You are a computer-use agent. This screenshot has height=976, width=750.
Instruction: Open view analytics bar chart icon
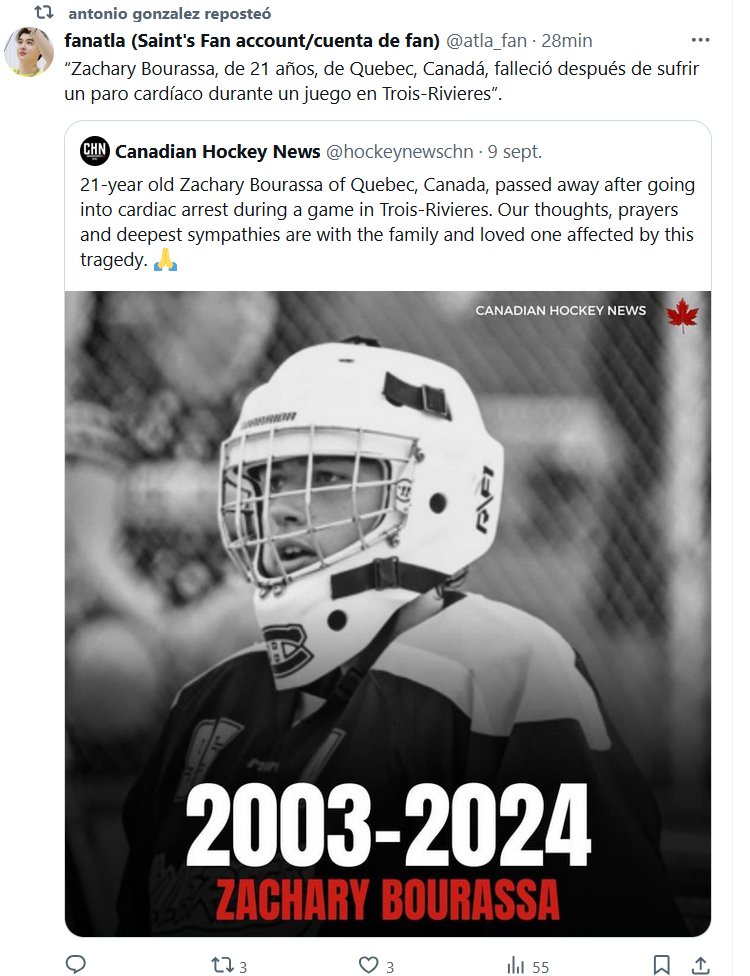(517, 965)
